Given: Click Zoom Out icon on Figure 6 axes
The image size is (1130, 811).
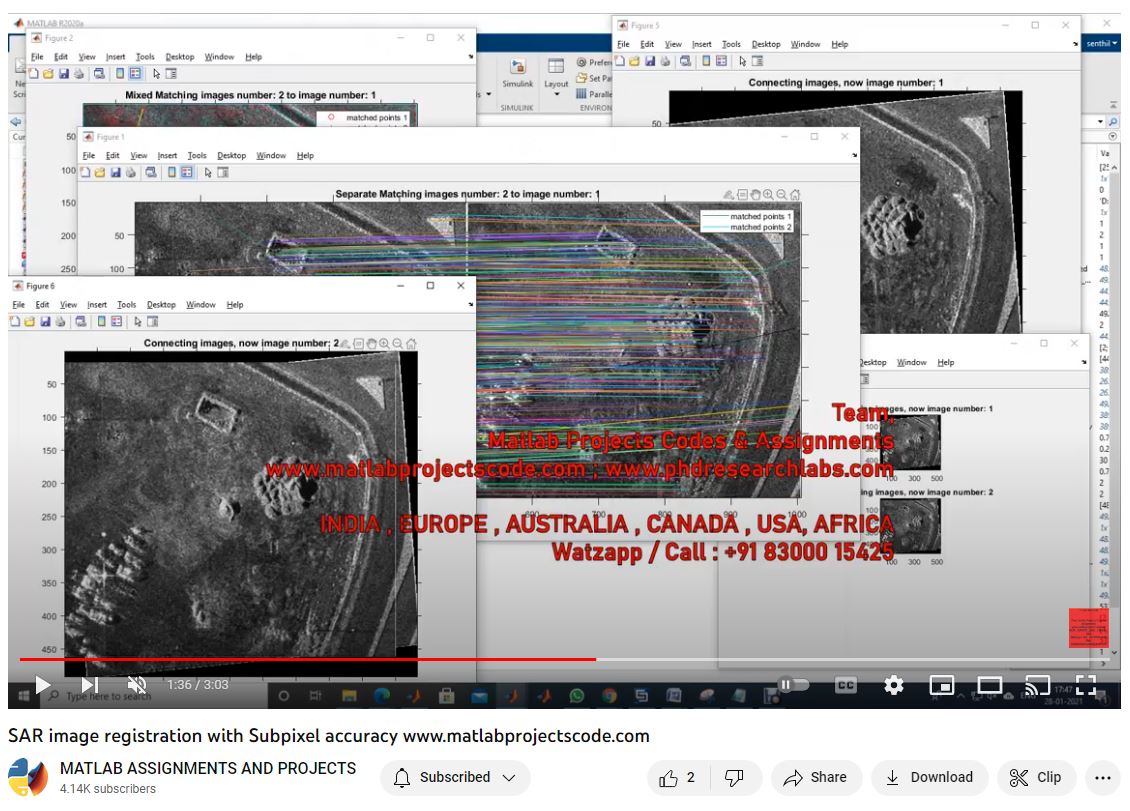Looking at the screenshot, I should coord(397,344).
